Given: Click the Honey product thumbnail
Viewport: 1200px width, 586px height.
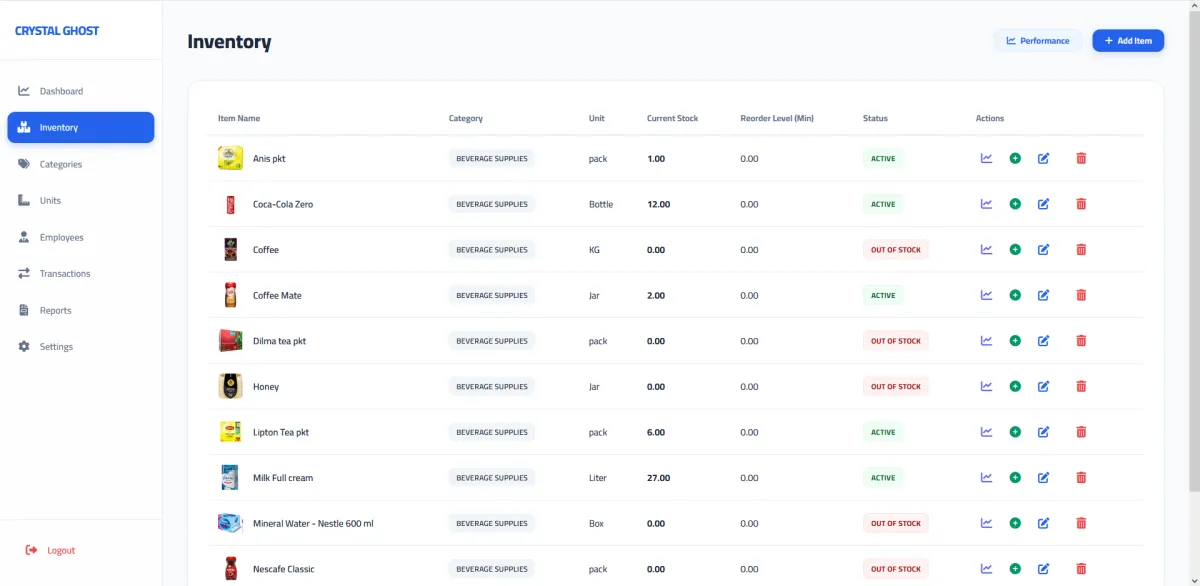Looking at the screenshot, I should (230, 386).
